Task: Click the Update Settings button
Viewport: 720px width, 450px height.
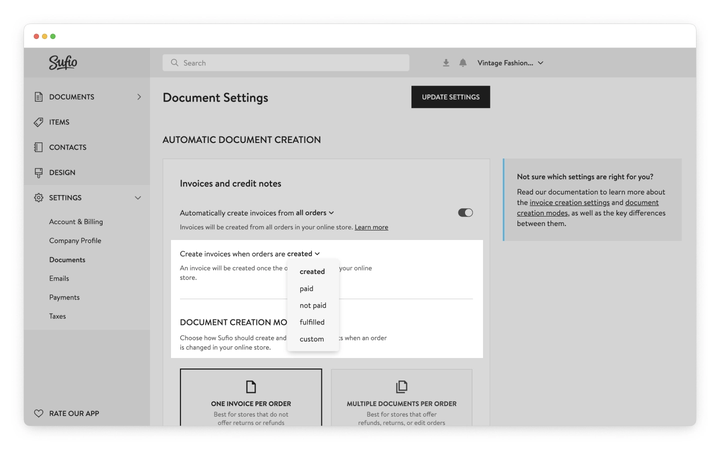Action: coord(450,97)
